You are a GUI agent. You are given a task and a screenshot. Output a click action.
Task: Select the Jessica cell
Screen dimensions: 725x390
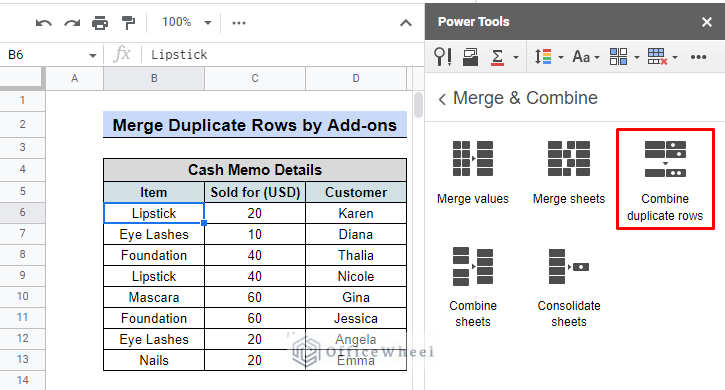click(x=356, y=318)
